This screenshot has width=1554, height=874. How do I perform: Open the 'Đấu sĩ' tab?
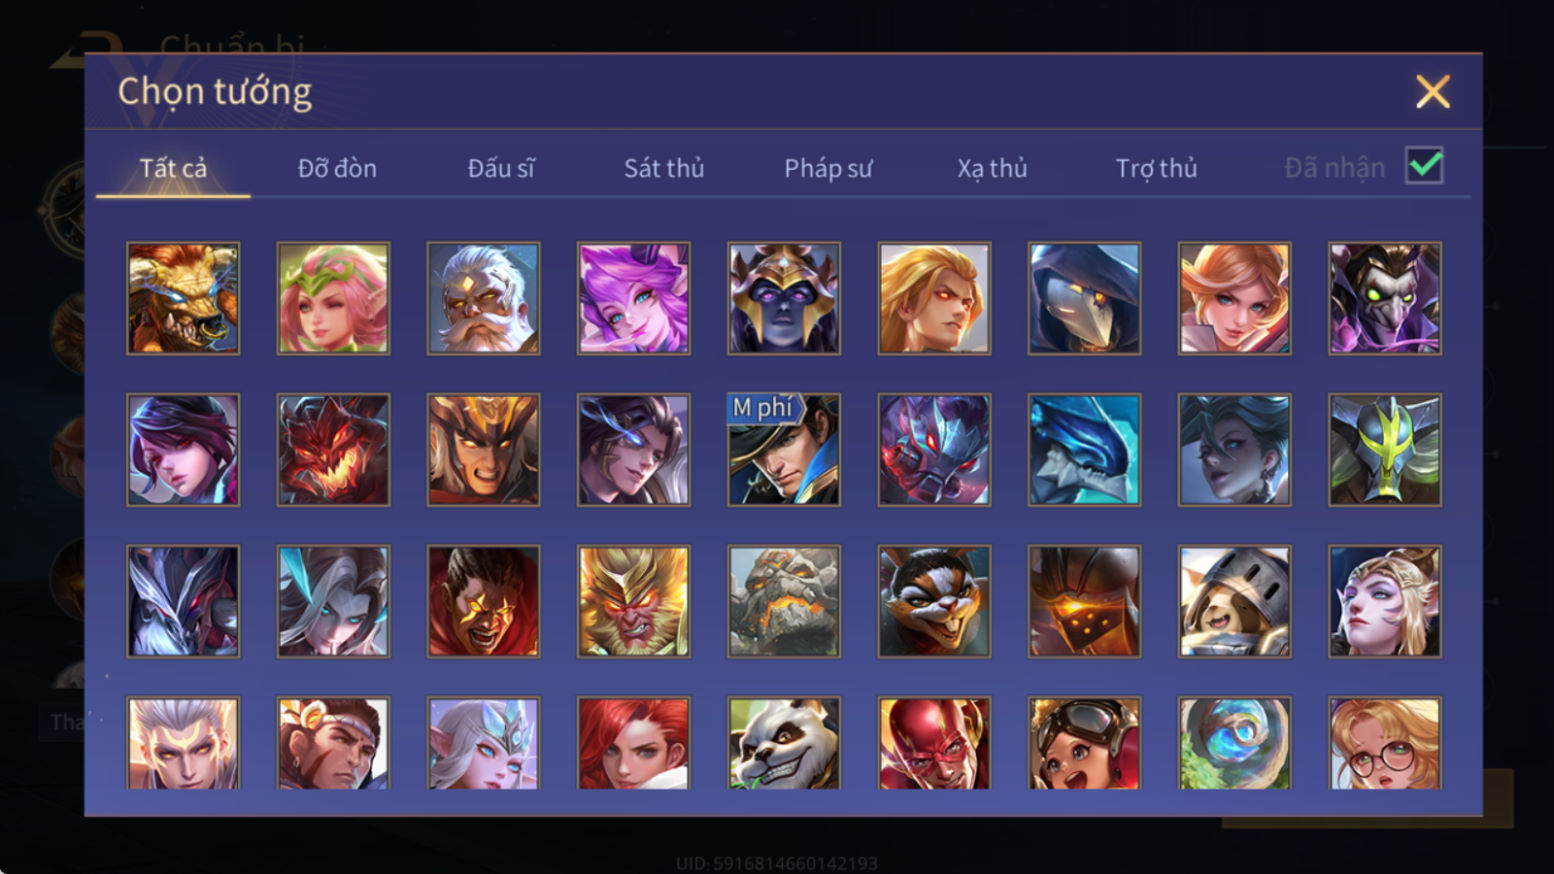[x=501, y=168]
